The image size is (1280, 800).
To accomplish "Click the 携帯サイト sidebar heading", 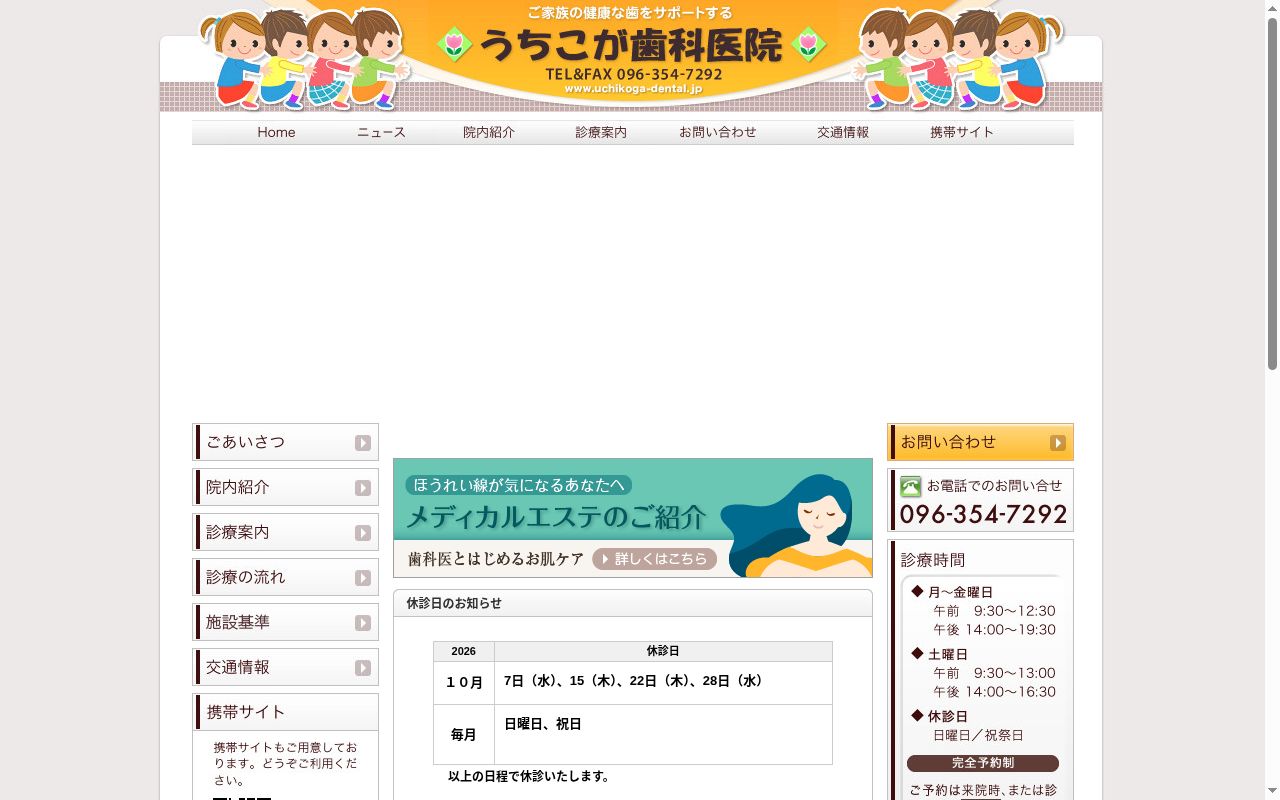I will tap(246, 712).
